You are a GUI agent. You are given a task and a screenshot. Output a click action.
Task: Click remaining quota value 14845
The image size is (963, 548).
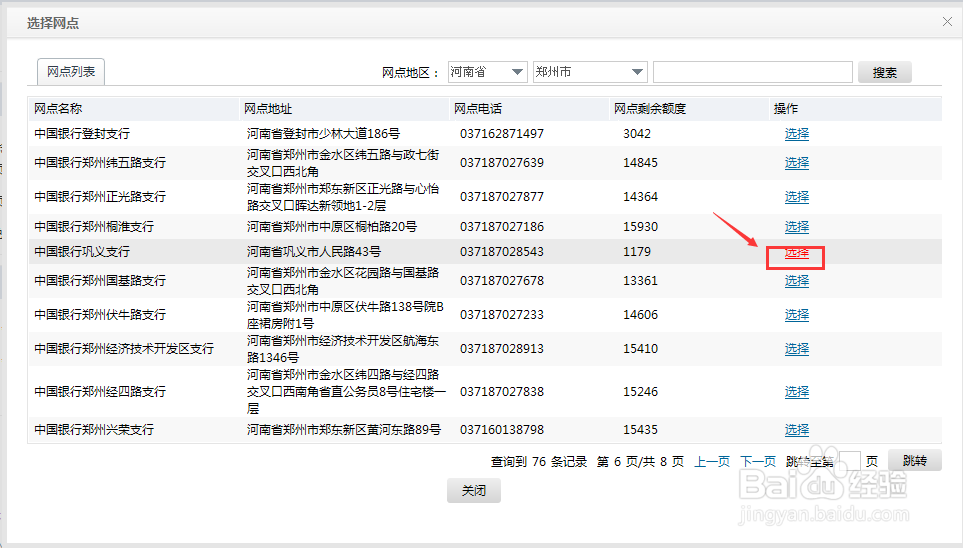pyautogui.click(x=641, y=162)
